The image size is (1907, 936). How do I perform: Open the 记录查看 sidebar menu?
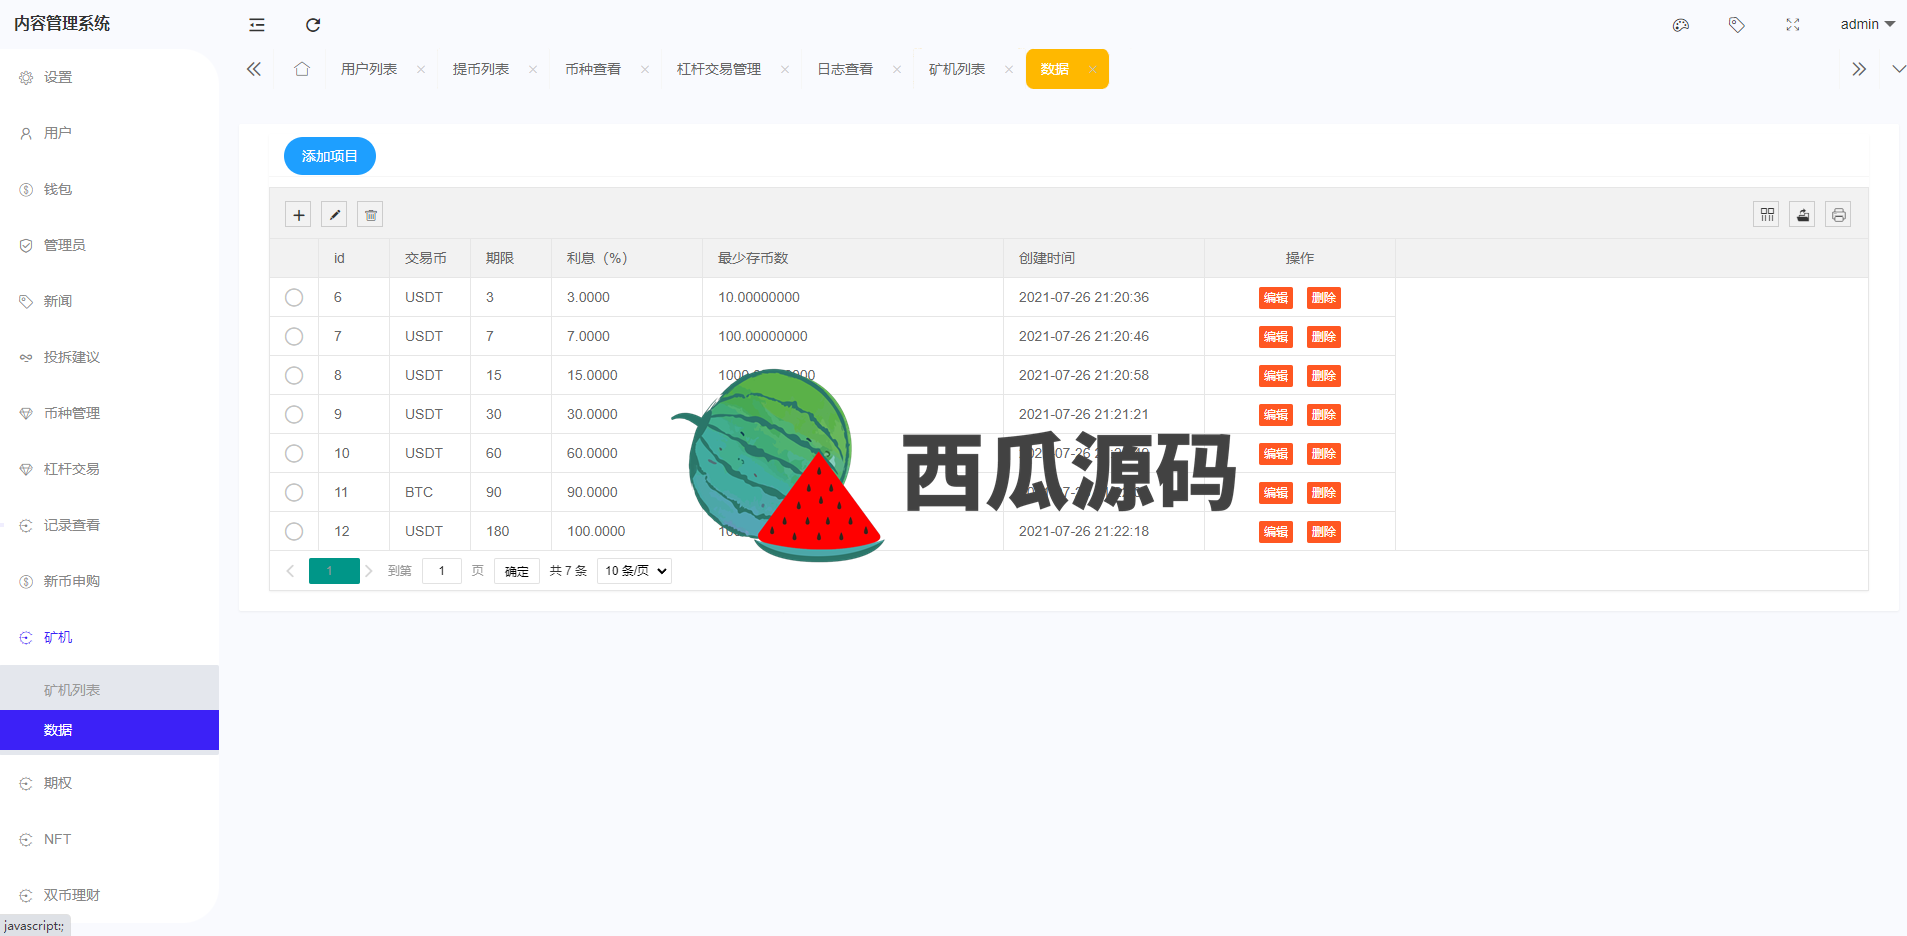(109, 525)
